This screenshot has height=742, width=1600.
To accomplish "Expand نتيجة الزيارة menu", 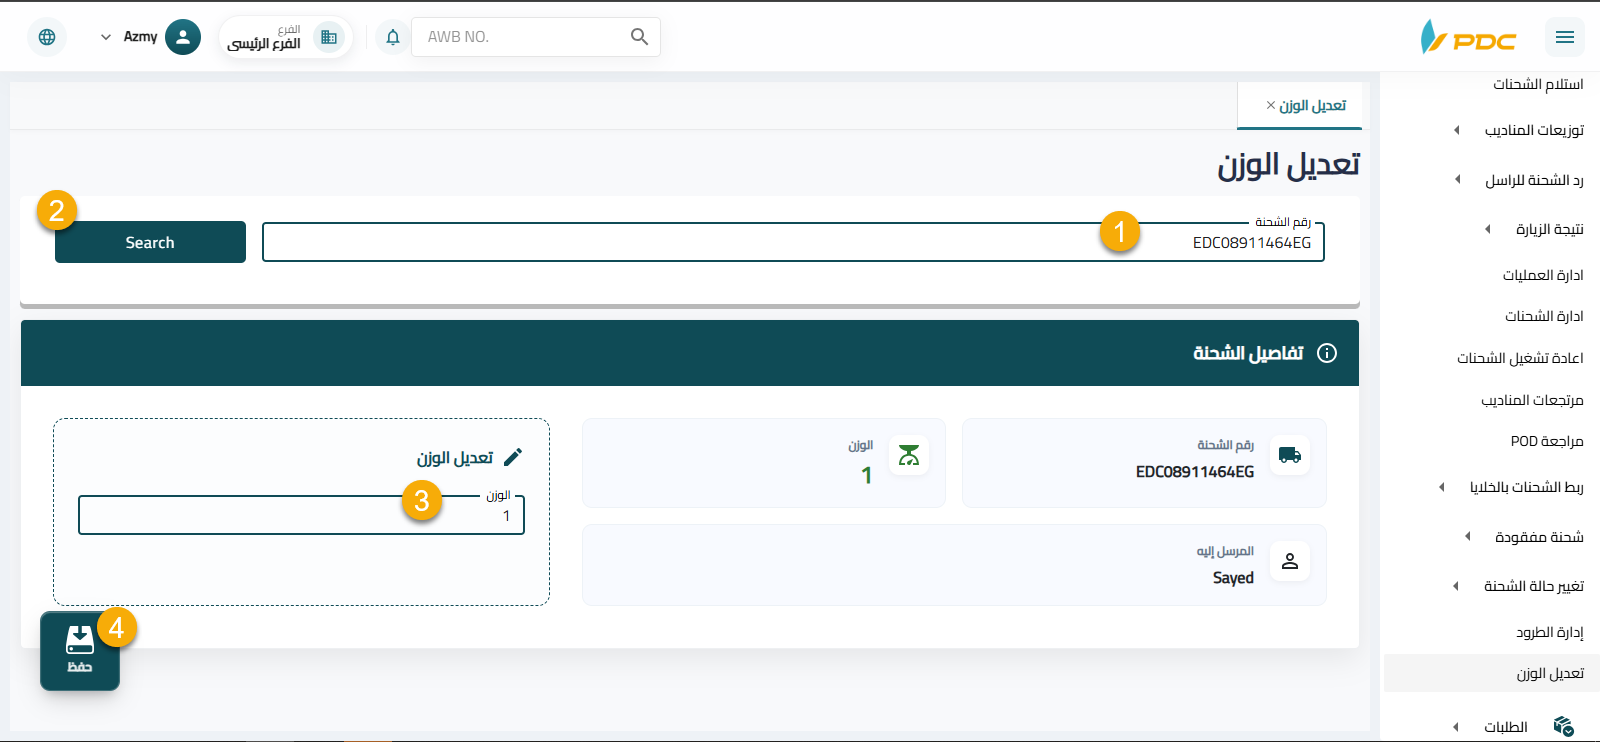I will 1535,229.
